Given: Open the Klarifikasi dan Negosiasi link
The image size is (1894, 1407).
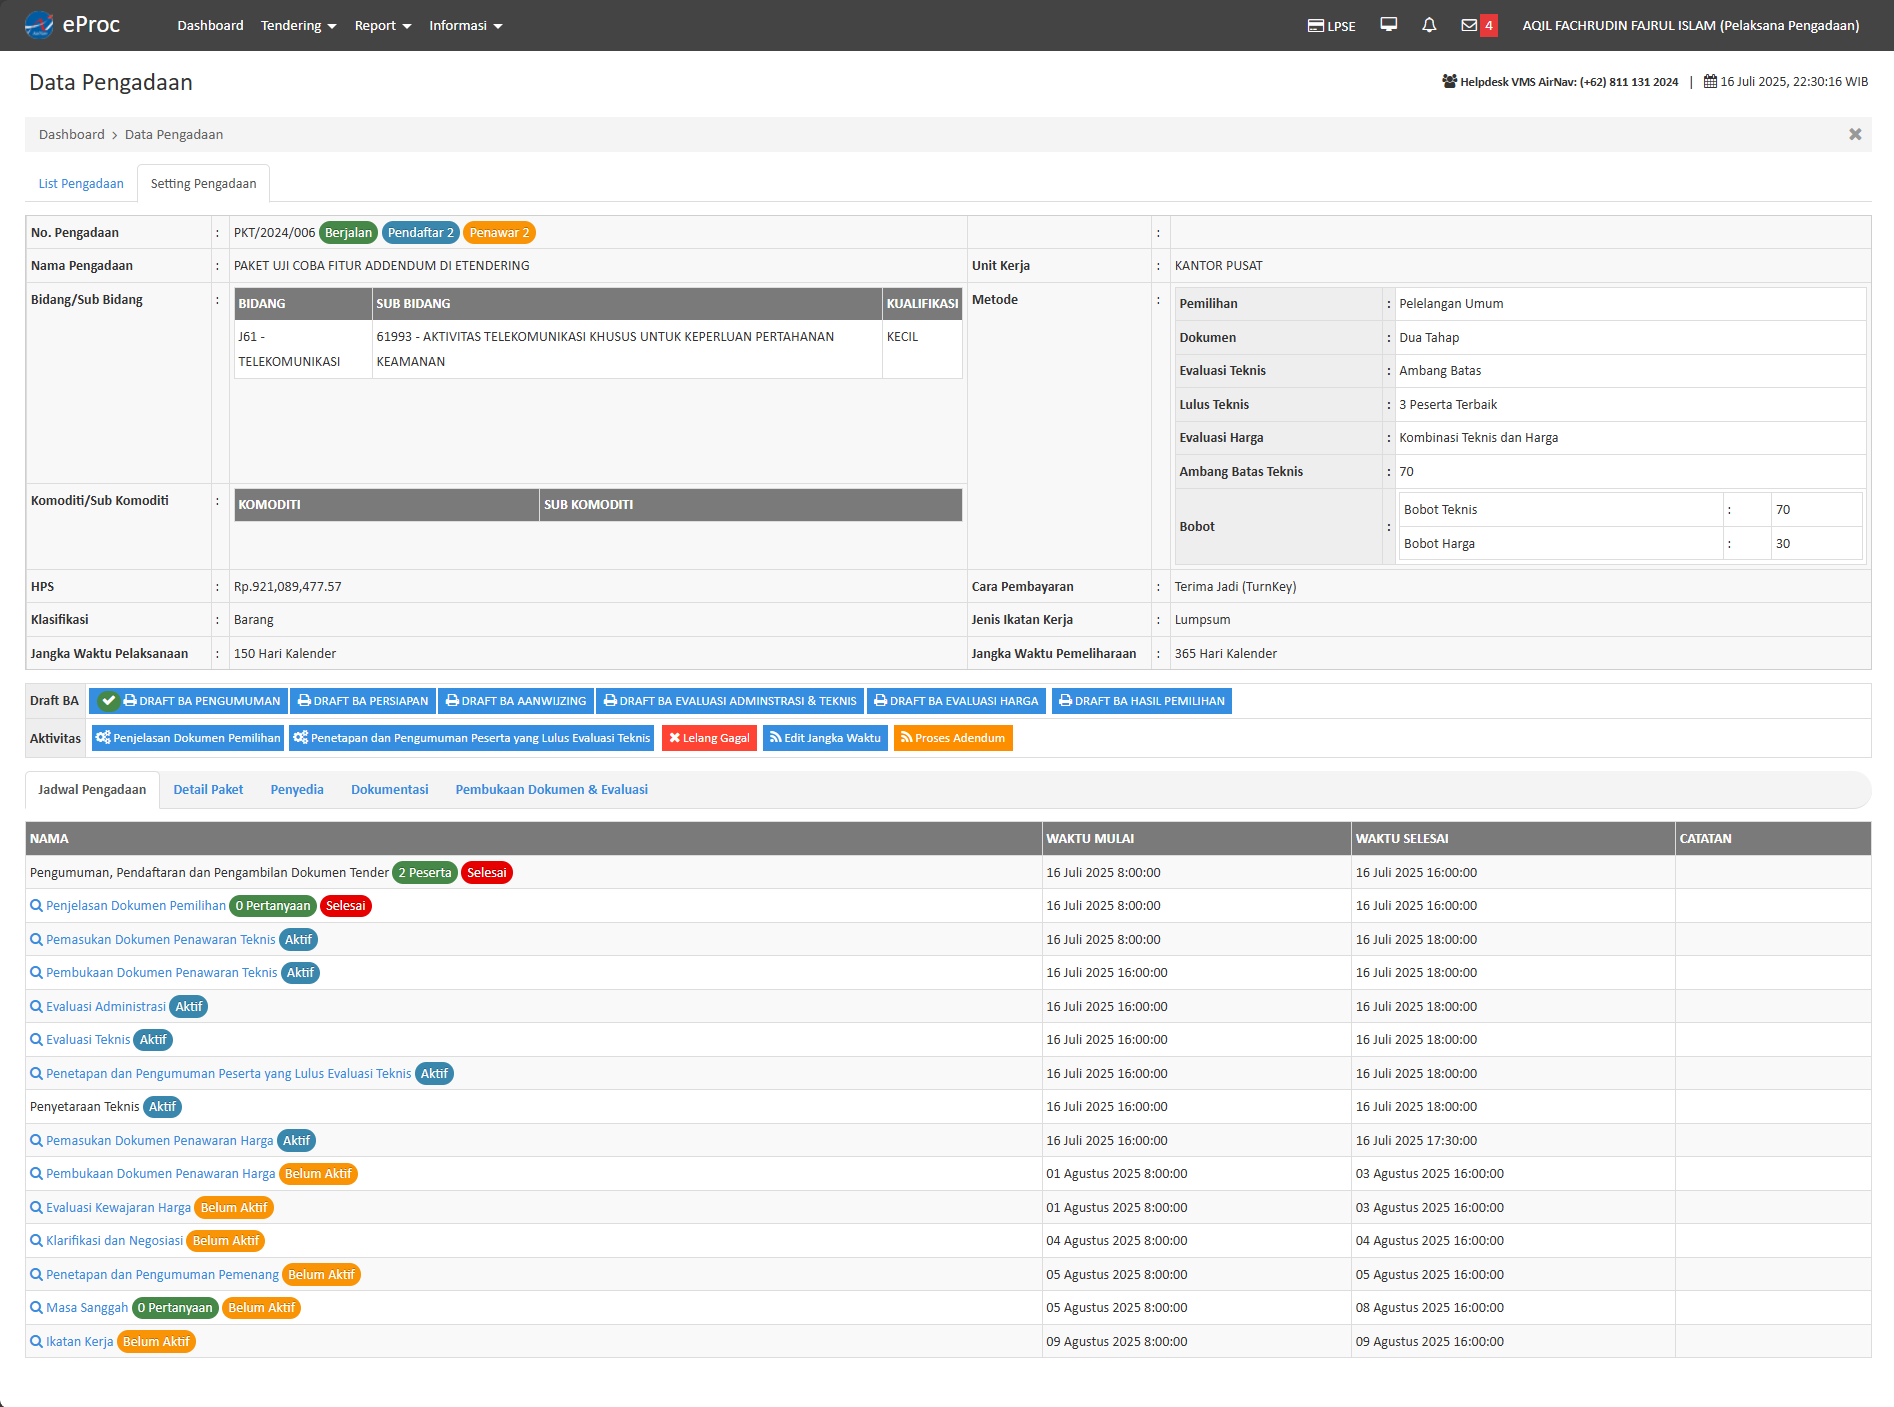Looking at the screenshot, I should tap(114, 1241).
